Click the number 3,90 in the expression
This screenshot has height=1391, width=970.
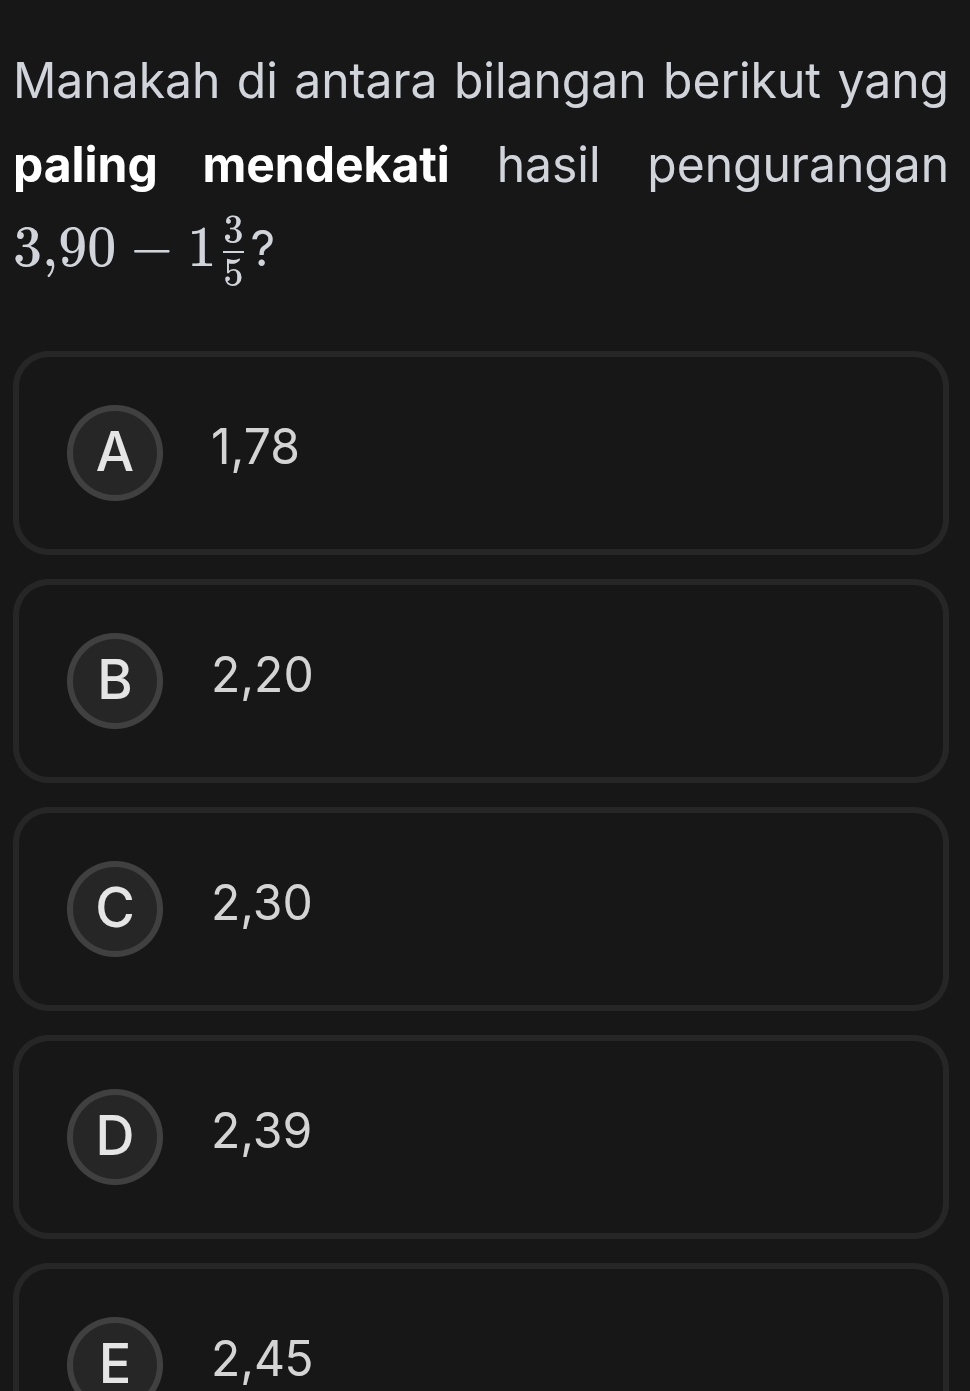(65, 251)
